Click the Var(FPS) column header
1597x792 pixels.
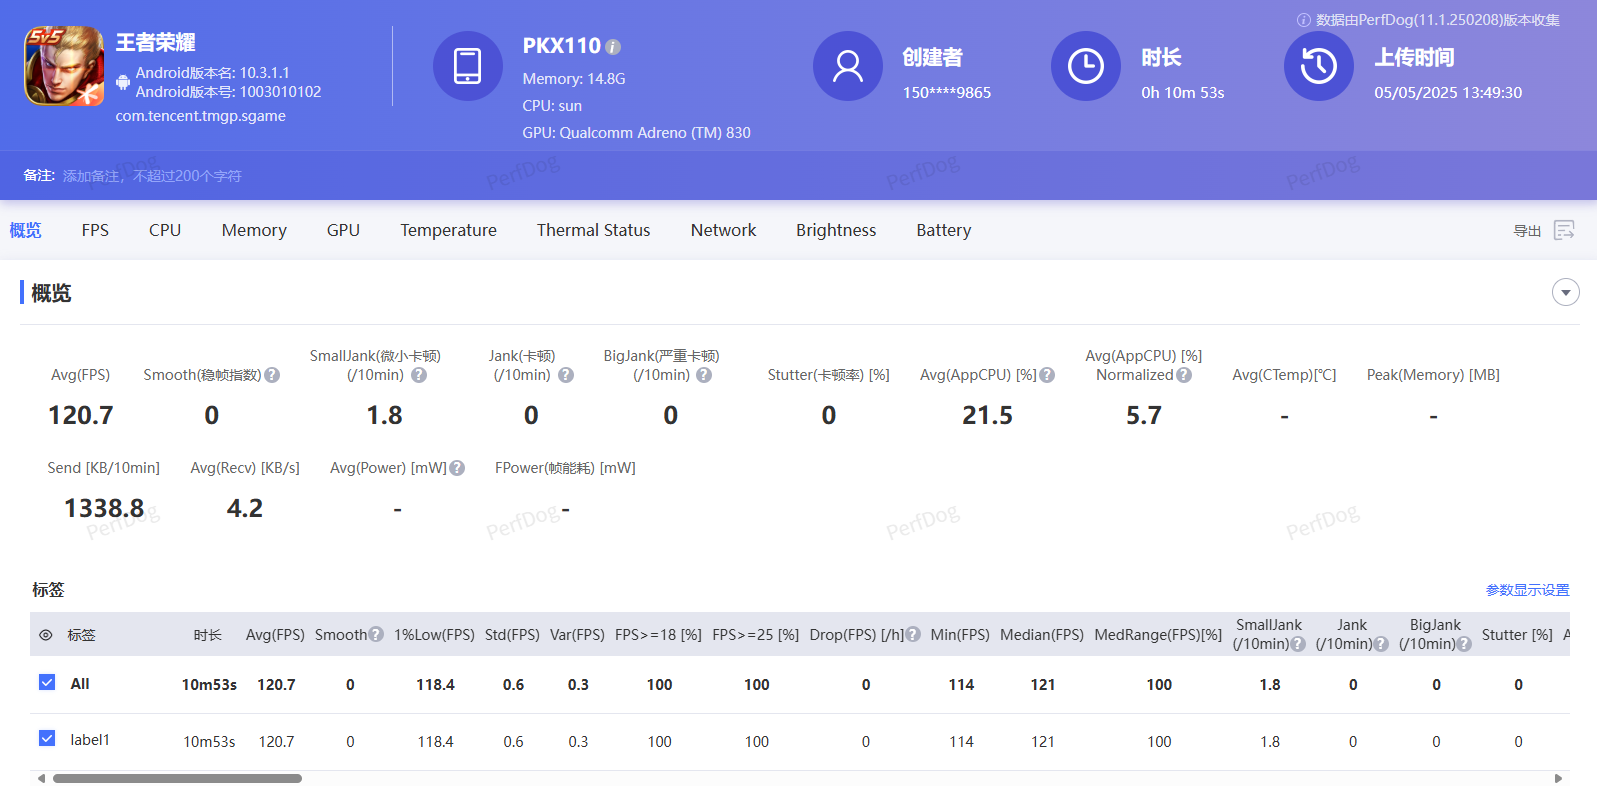tap(577, 634)
